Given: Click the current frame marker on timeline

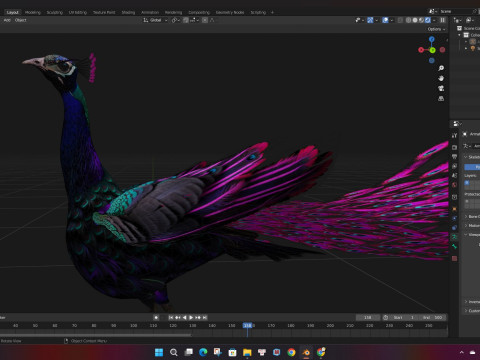Looking at the screenshot, I should click(x=248, y=325).
